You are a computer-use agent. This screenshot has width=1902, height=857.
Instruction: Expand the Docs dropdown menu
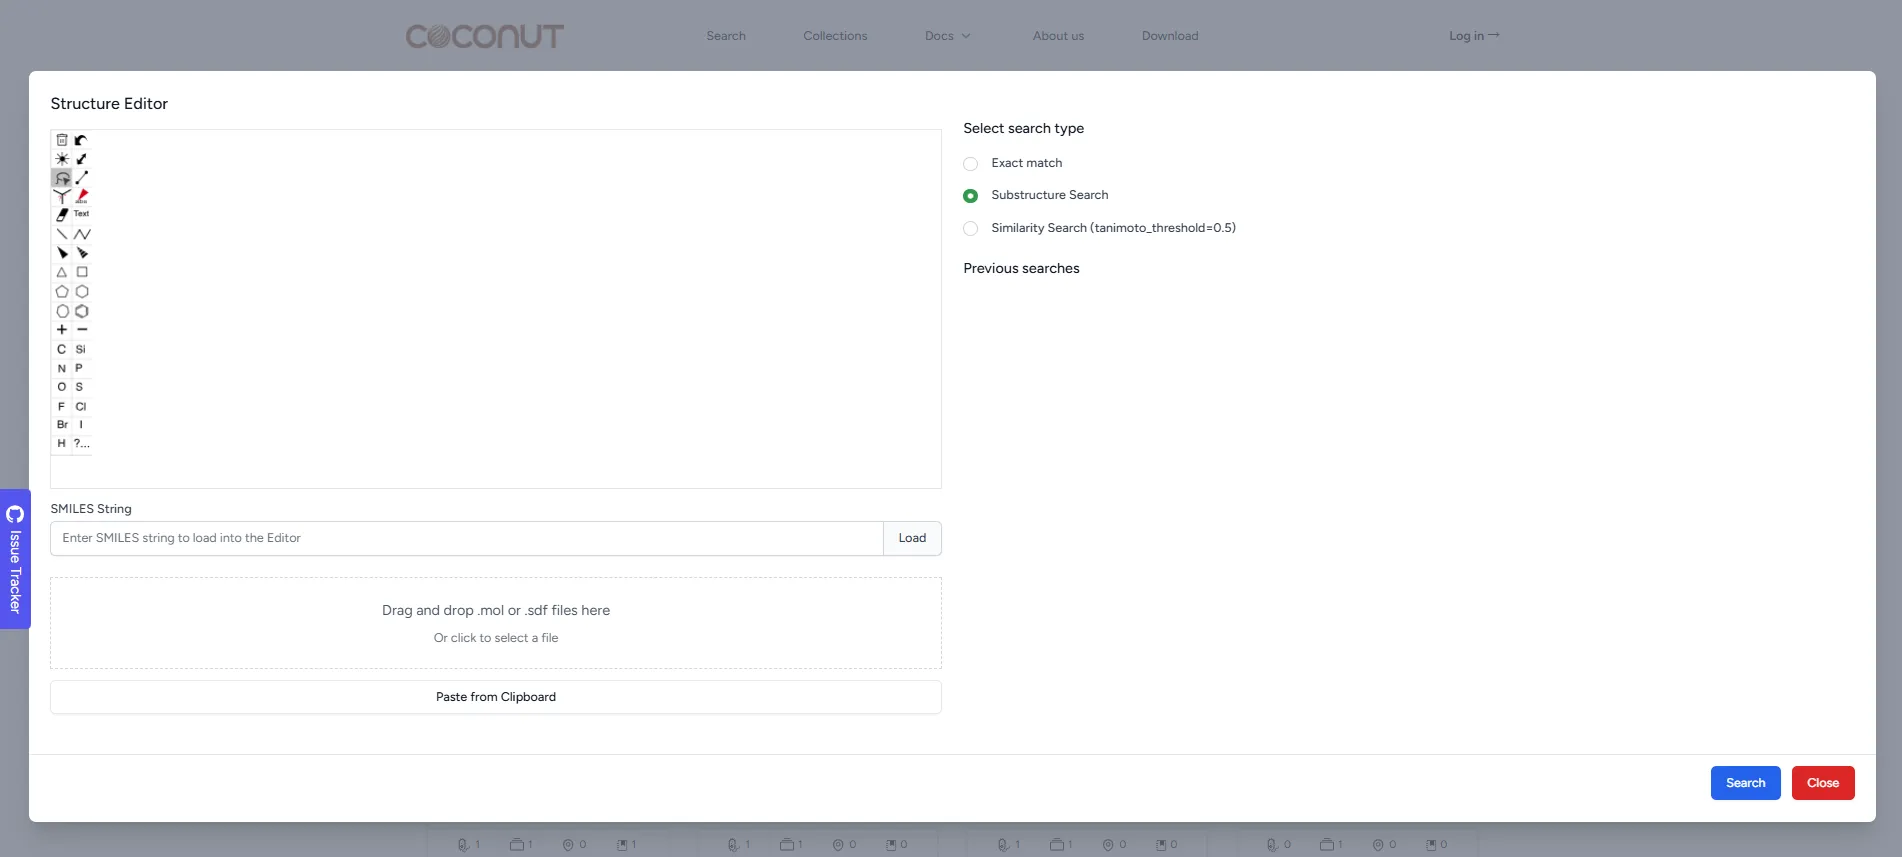click(x=947, y=36)
